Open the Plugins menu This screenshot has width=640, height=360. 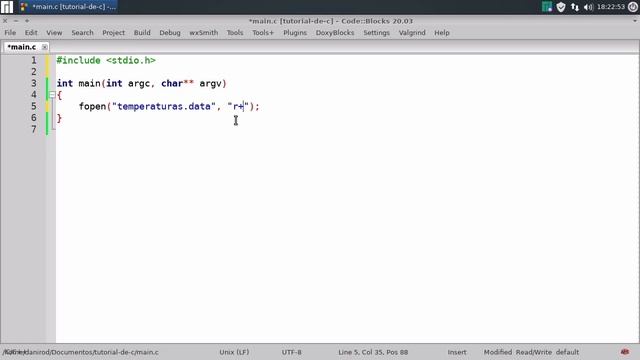tap(295, 33)
